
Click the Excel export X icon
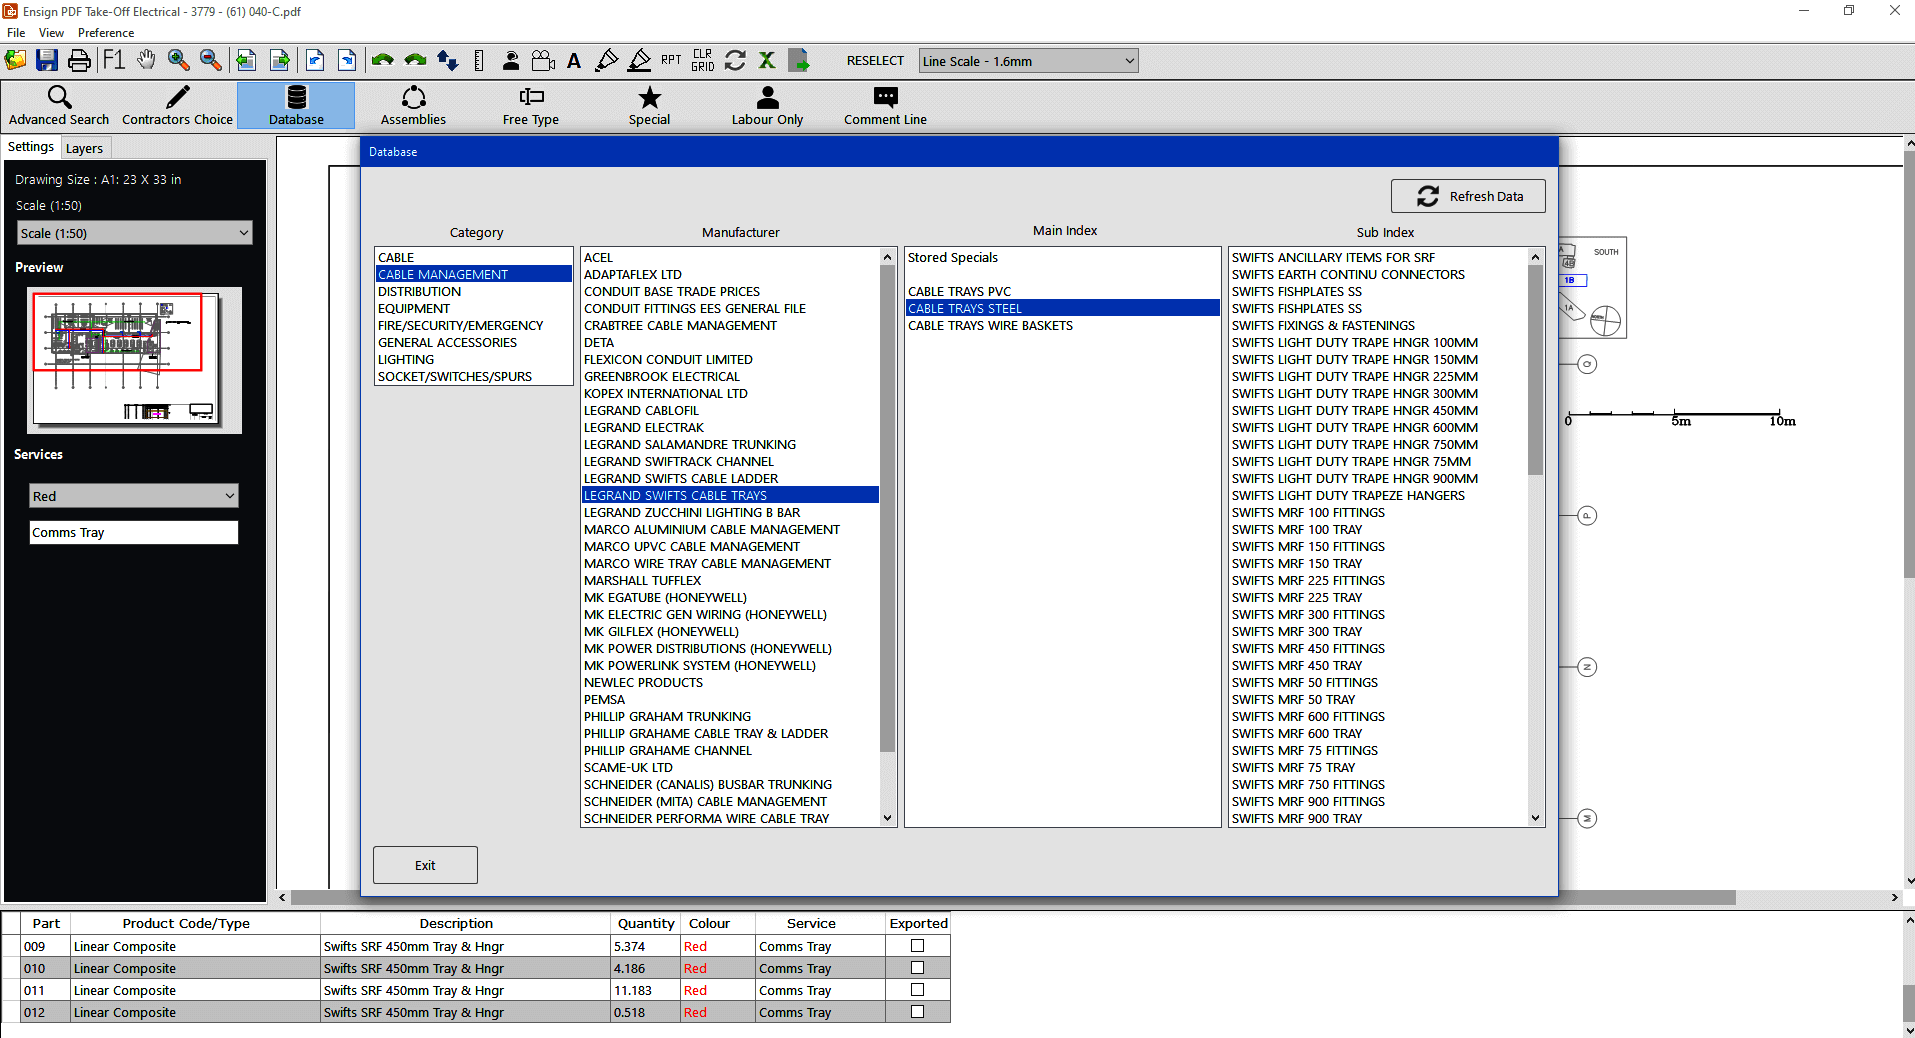click(x=767, y=61)
